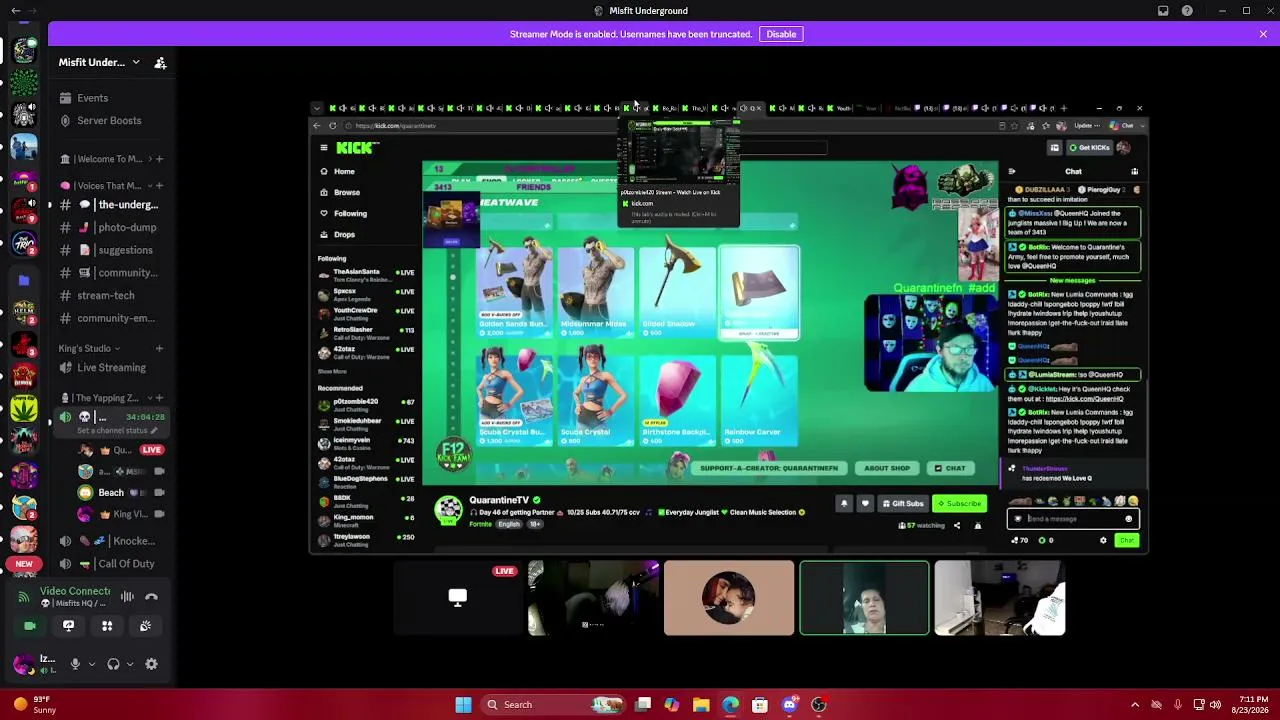Image resolution: width=1280 pixels, height=720 pixels.
Task: Toggle Discord headphone deafen
Action: tap(113, 664)
